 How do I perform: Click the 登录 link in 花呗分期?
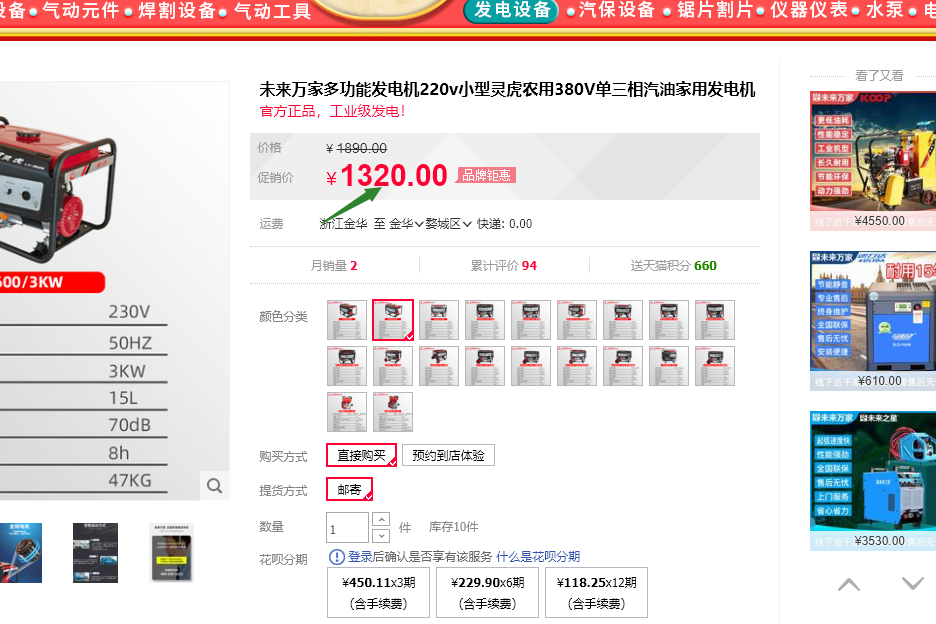(x=360, y=557)
